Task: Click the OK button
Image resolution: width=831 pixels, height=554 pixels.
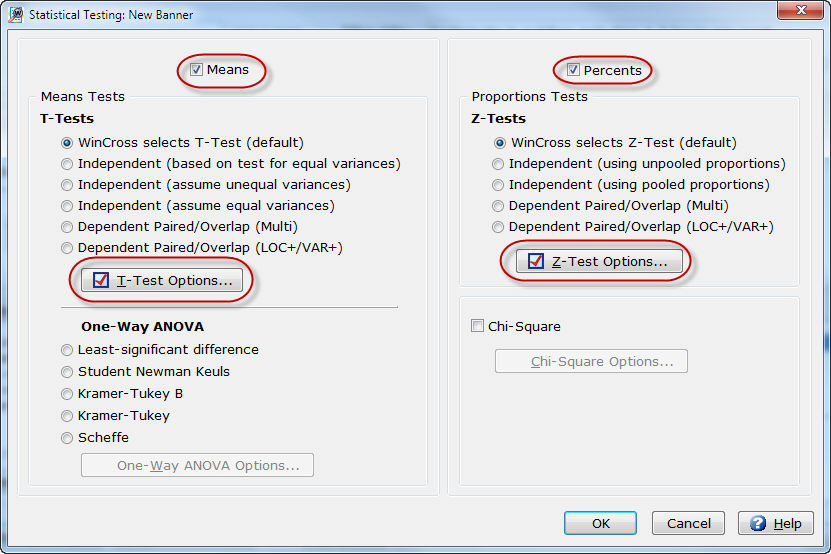Action: 600,523
